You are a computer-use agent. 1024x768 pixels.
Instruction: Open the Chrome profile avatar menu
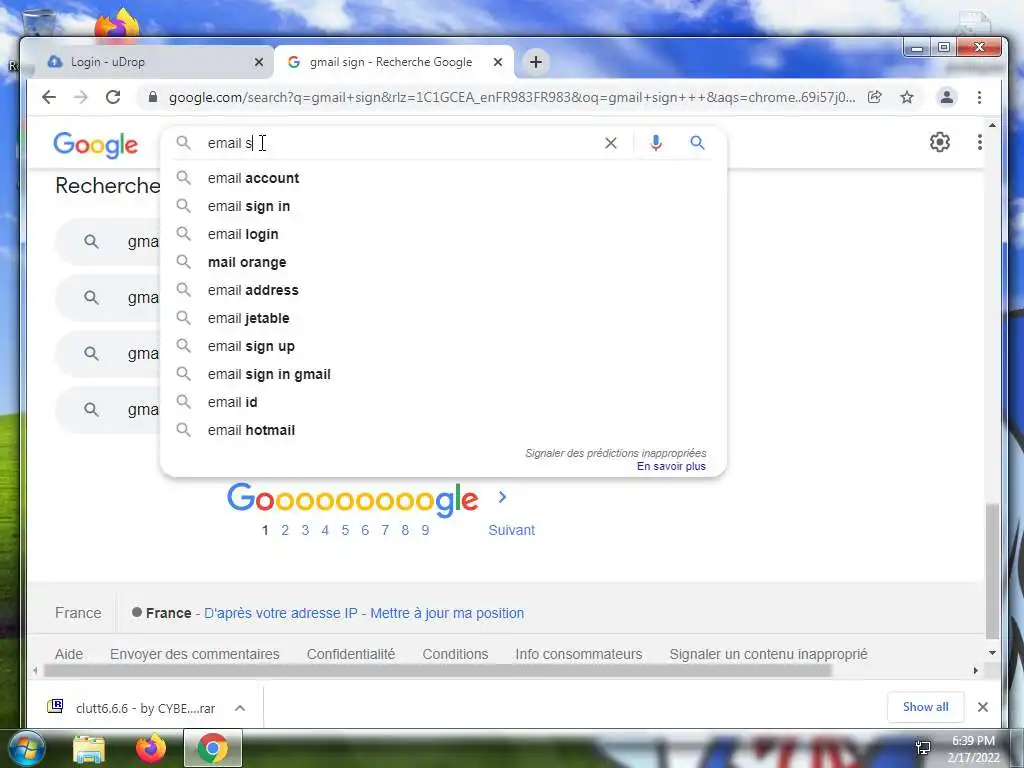click(946, 97)
